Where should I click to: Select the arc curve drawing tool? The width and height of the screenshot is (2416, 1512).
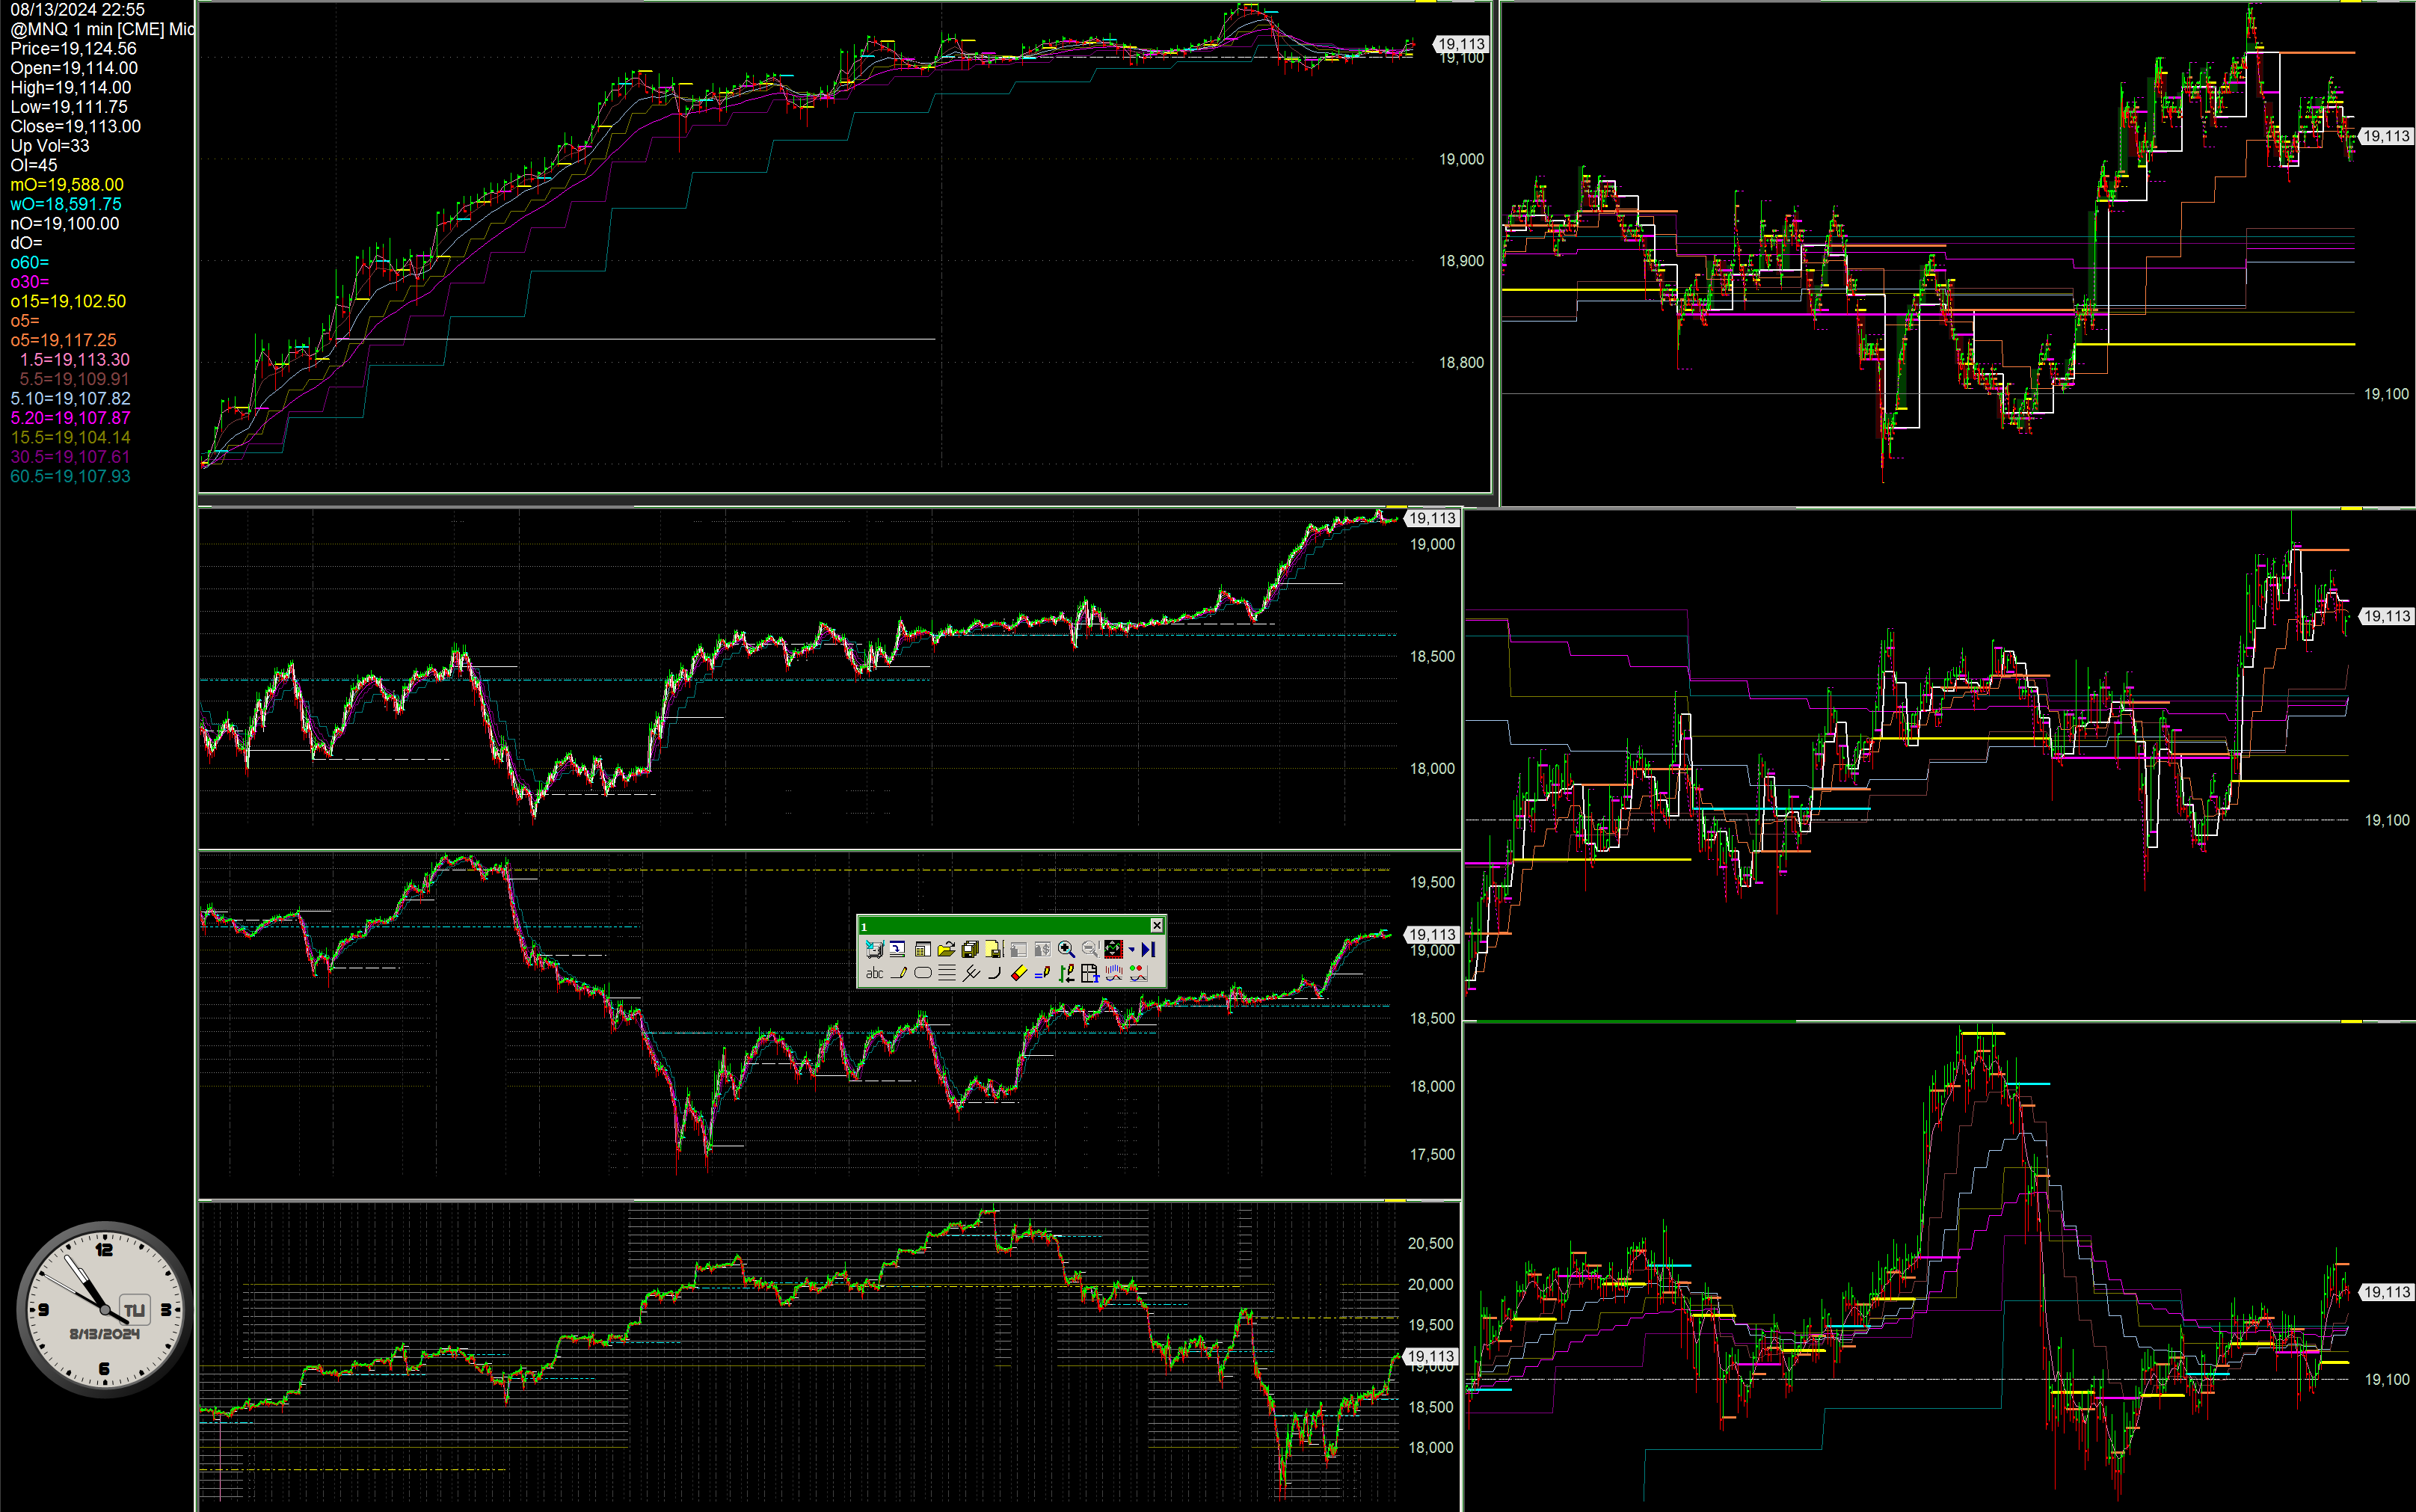tap(994, 973)
